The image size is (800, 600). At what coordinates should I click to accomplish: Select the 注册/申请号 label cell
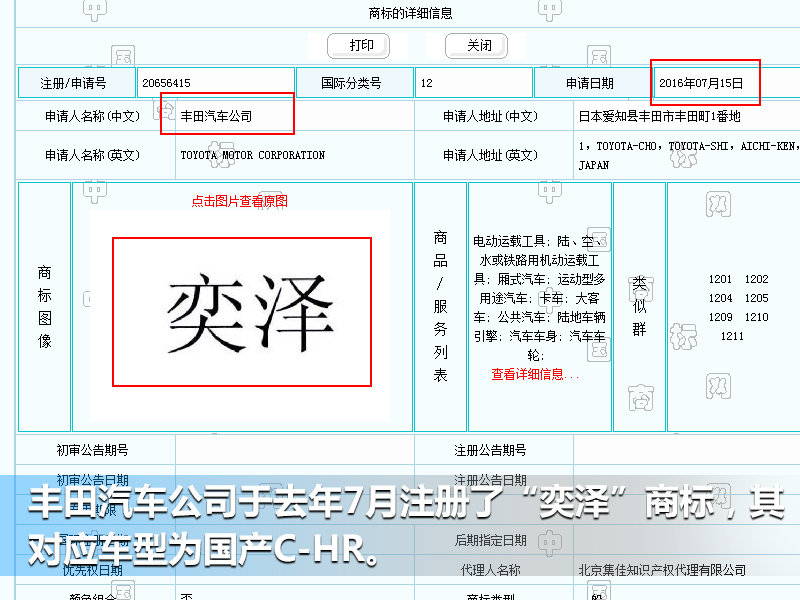click(77, 83)
